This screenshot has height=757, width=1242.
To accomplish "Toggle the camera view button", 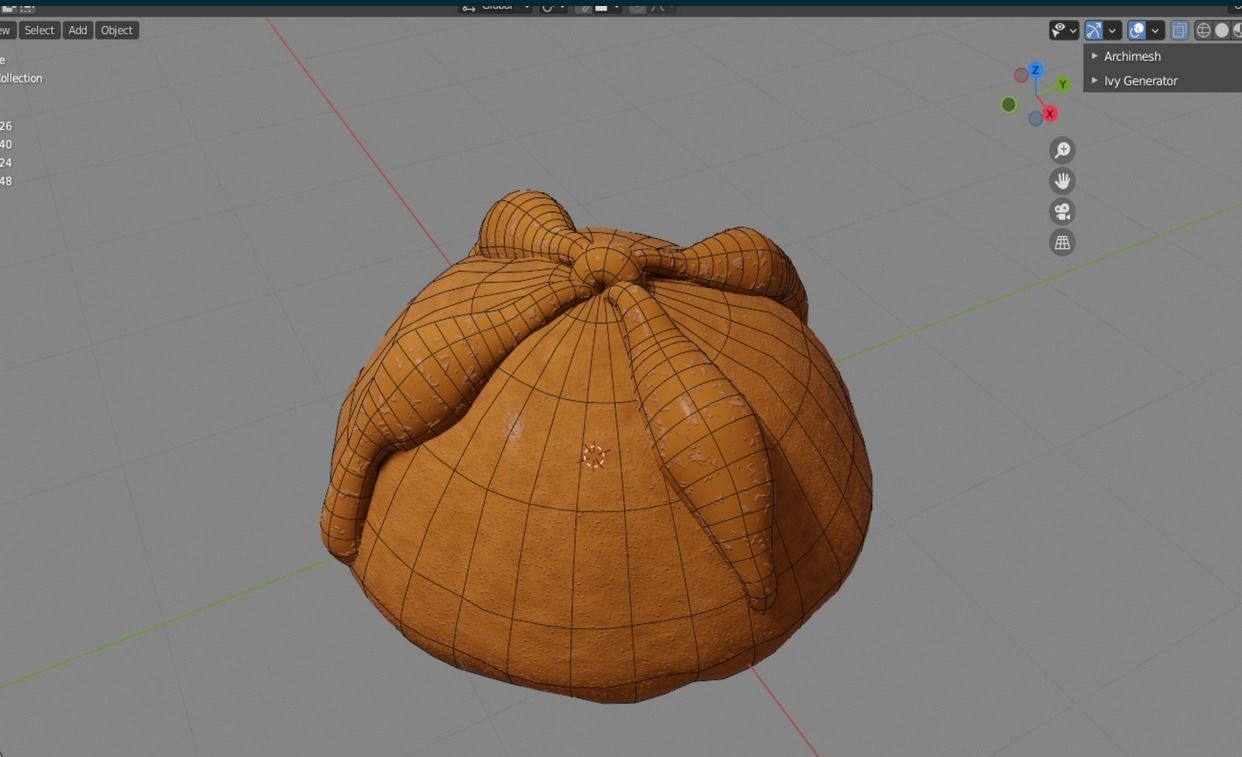I will (1062, 211).
